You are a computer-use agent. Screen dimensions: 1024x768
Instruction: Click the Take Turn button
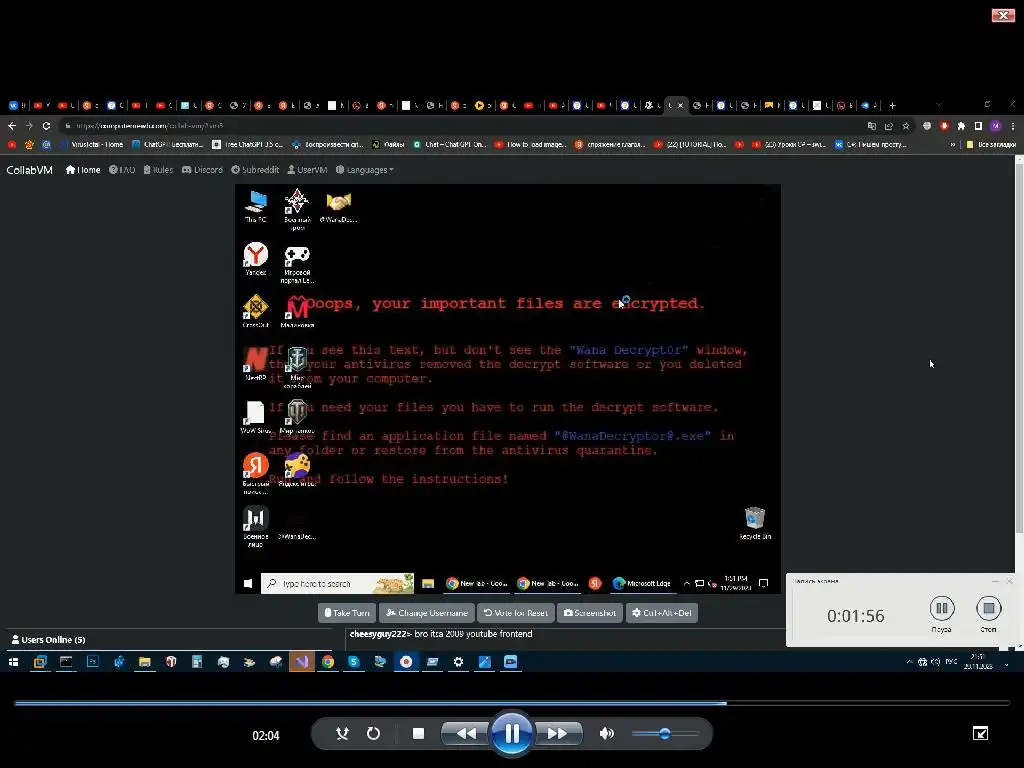click(347, 613)
